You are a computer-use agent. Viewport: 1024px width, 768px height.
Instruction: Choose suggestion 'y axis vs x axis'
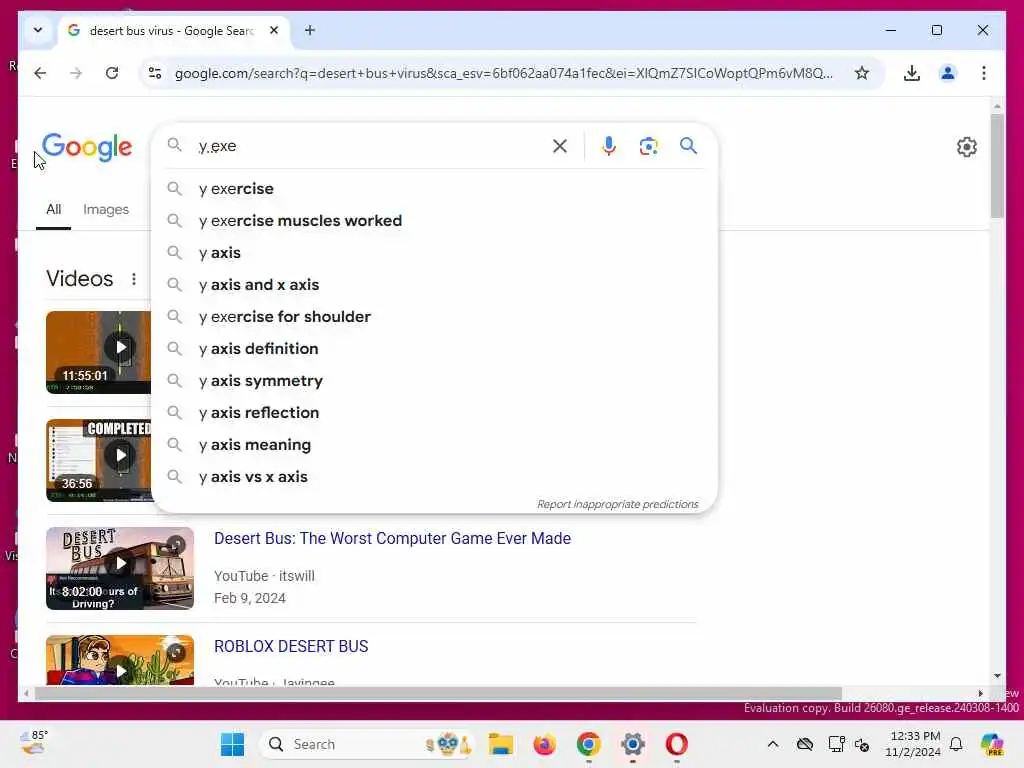pyautogui.click(x=434, y=477)
